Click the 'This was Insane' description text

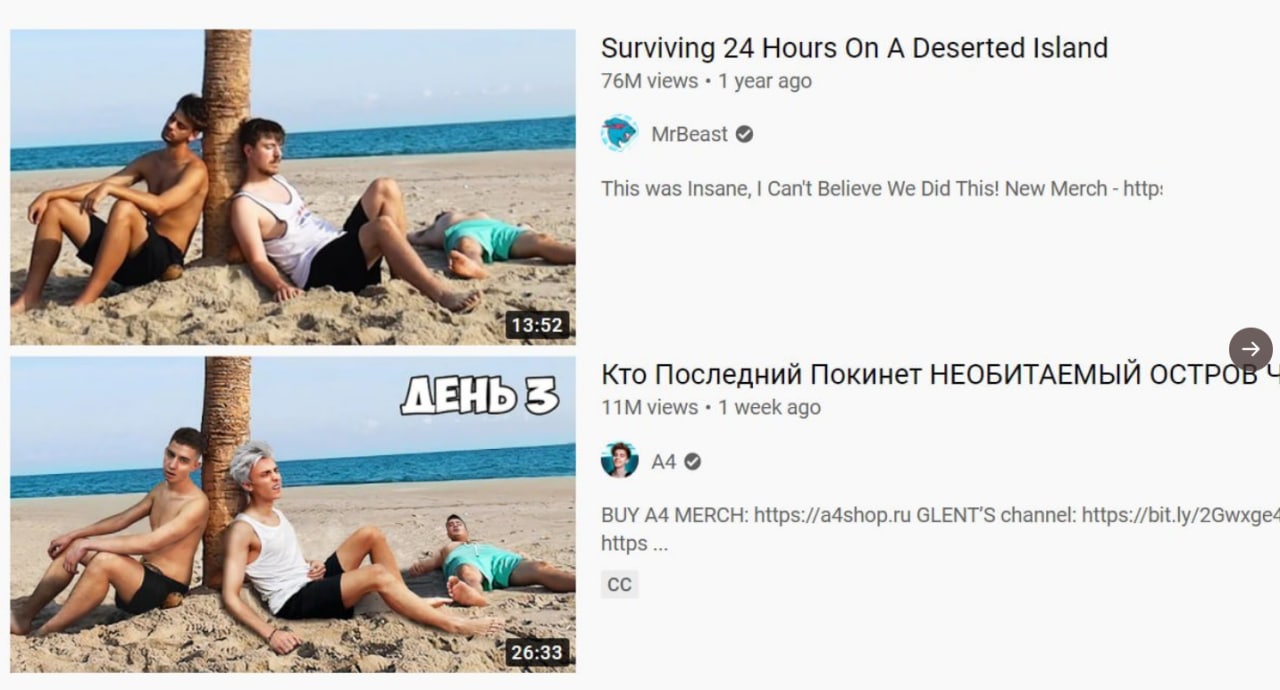881,188
